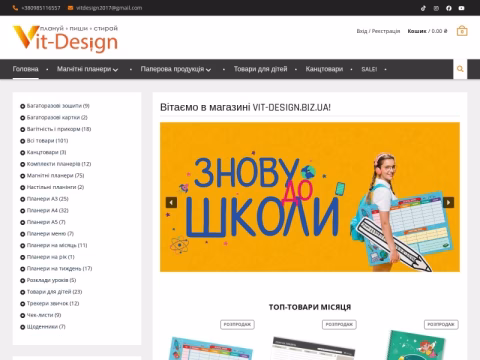Open sidebar category Канцтовари (3)

pyautogui.click(x=46, y=153)
